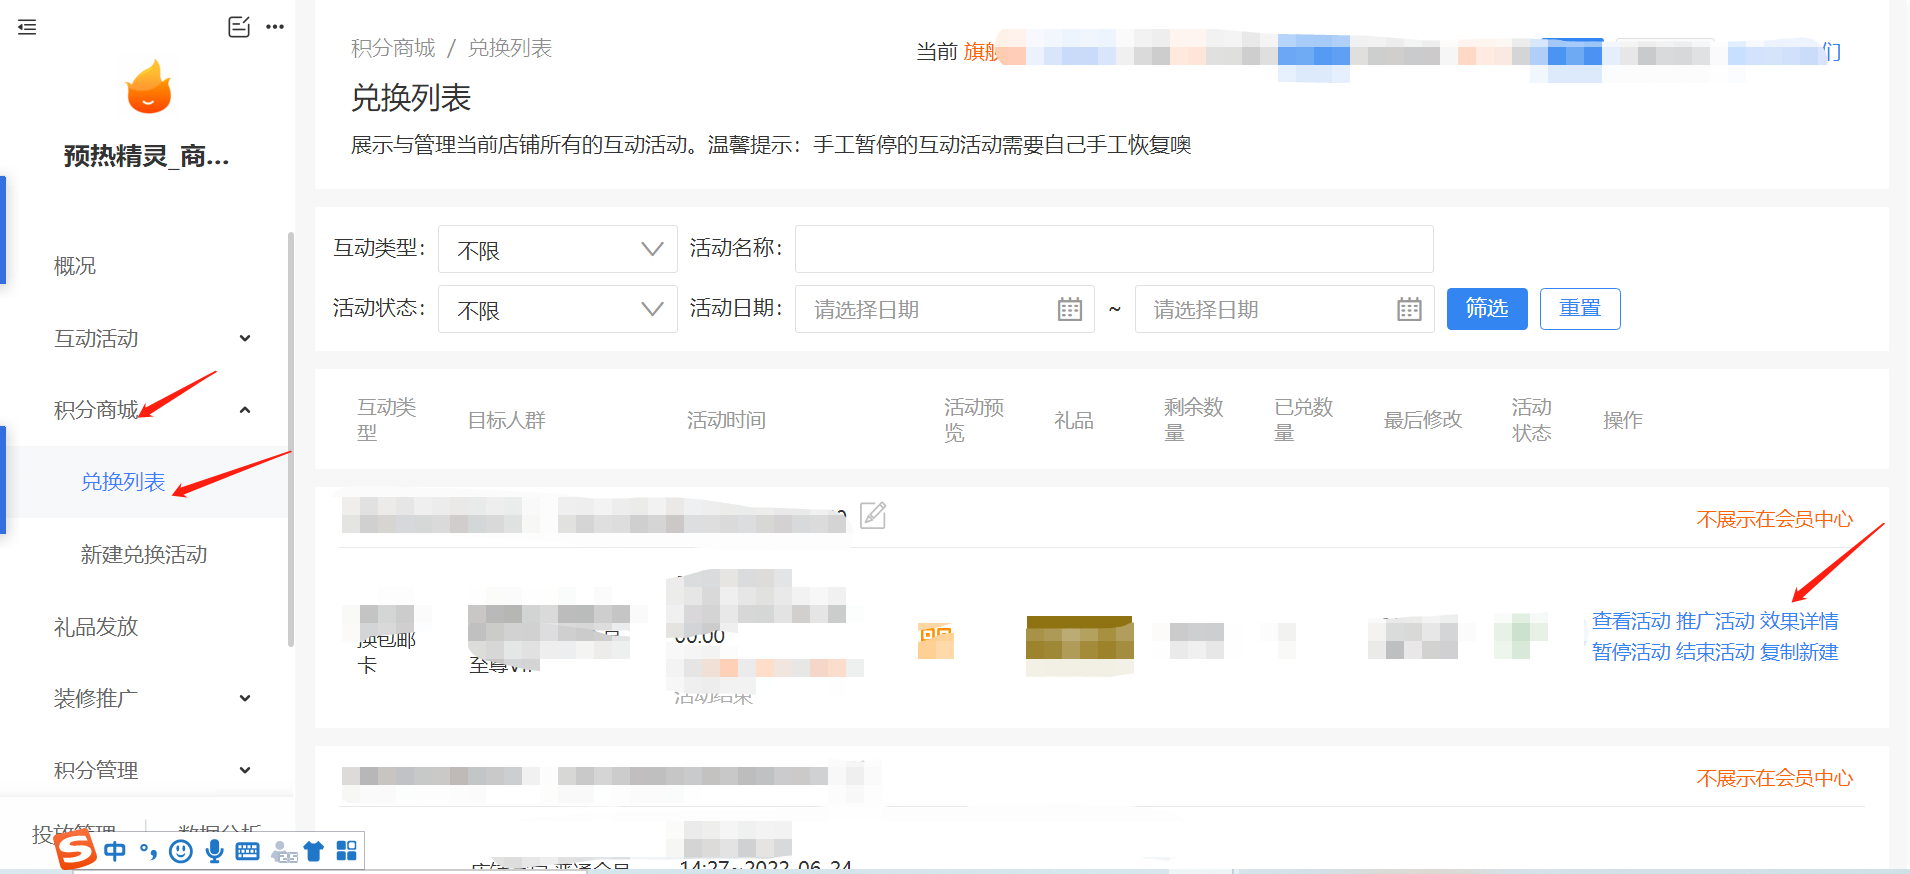Toggle punctuation mode on IME bar
This screenshot has height=874, width=1910.
(x=148, y=851)
